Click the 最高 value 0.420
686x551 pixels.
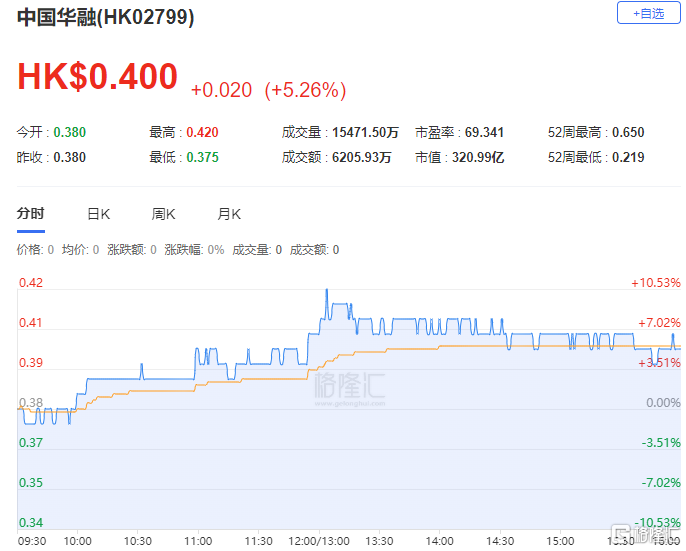point(203,132)
